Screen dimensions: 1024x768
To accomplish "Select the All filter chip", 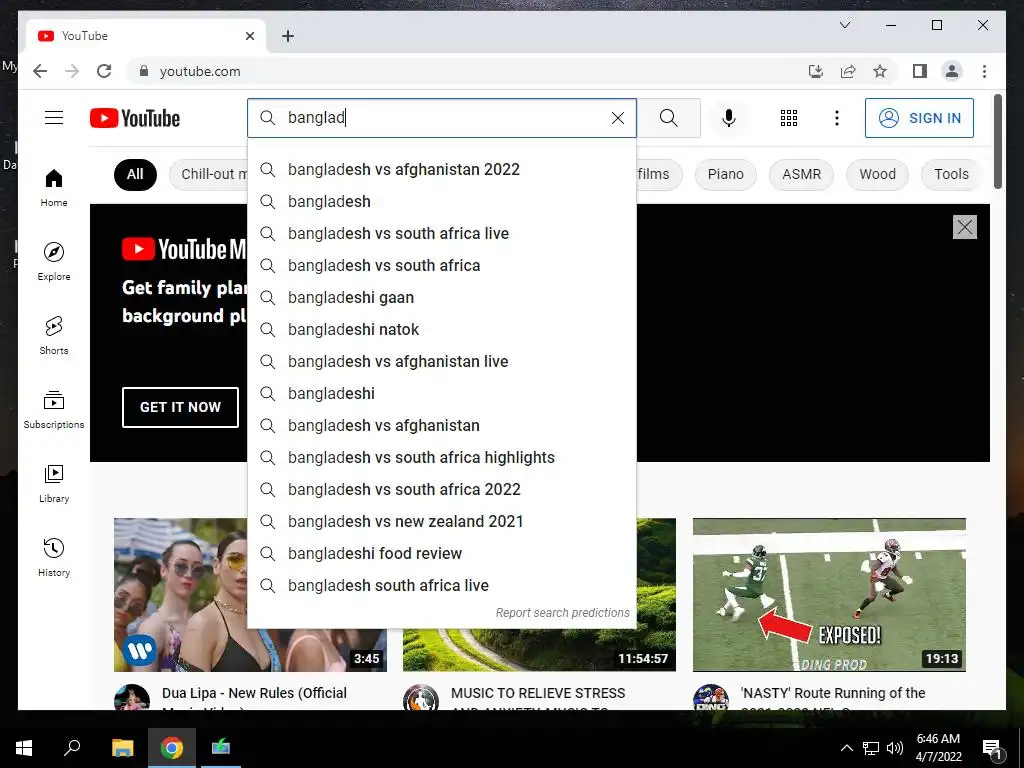I will [135, 174].
